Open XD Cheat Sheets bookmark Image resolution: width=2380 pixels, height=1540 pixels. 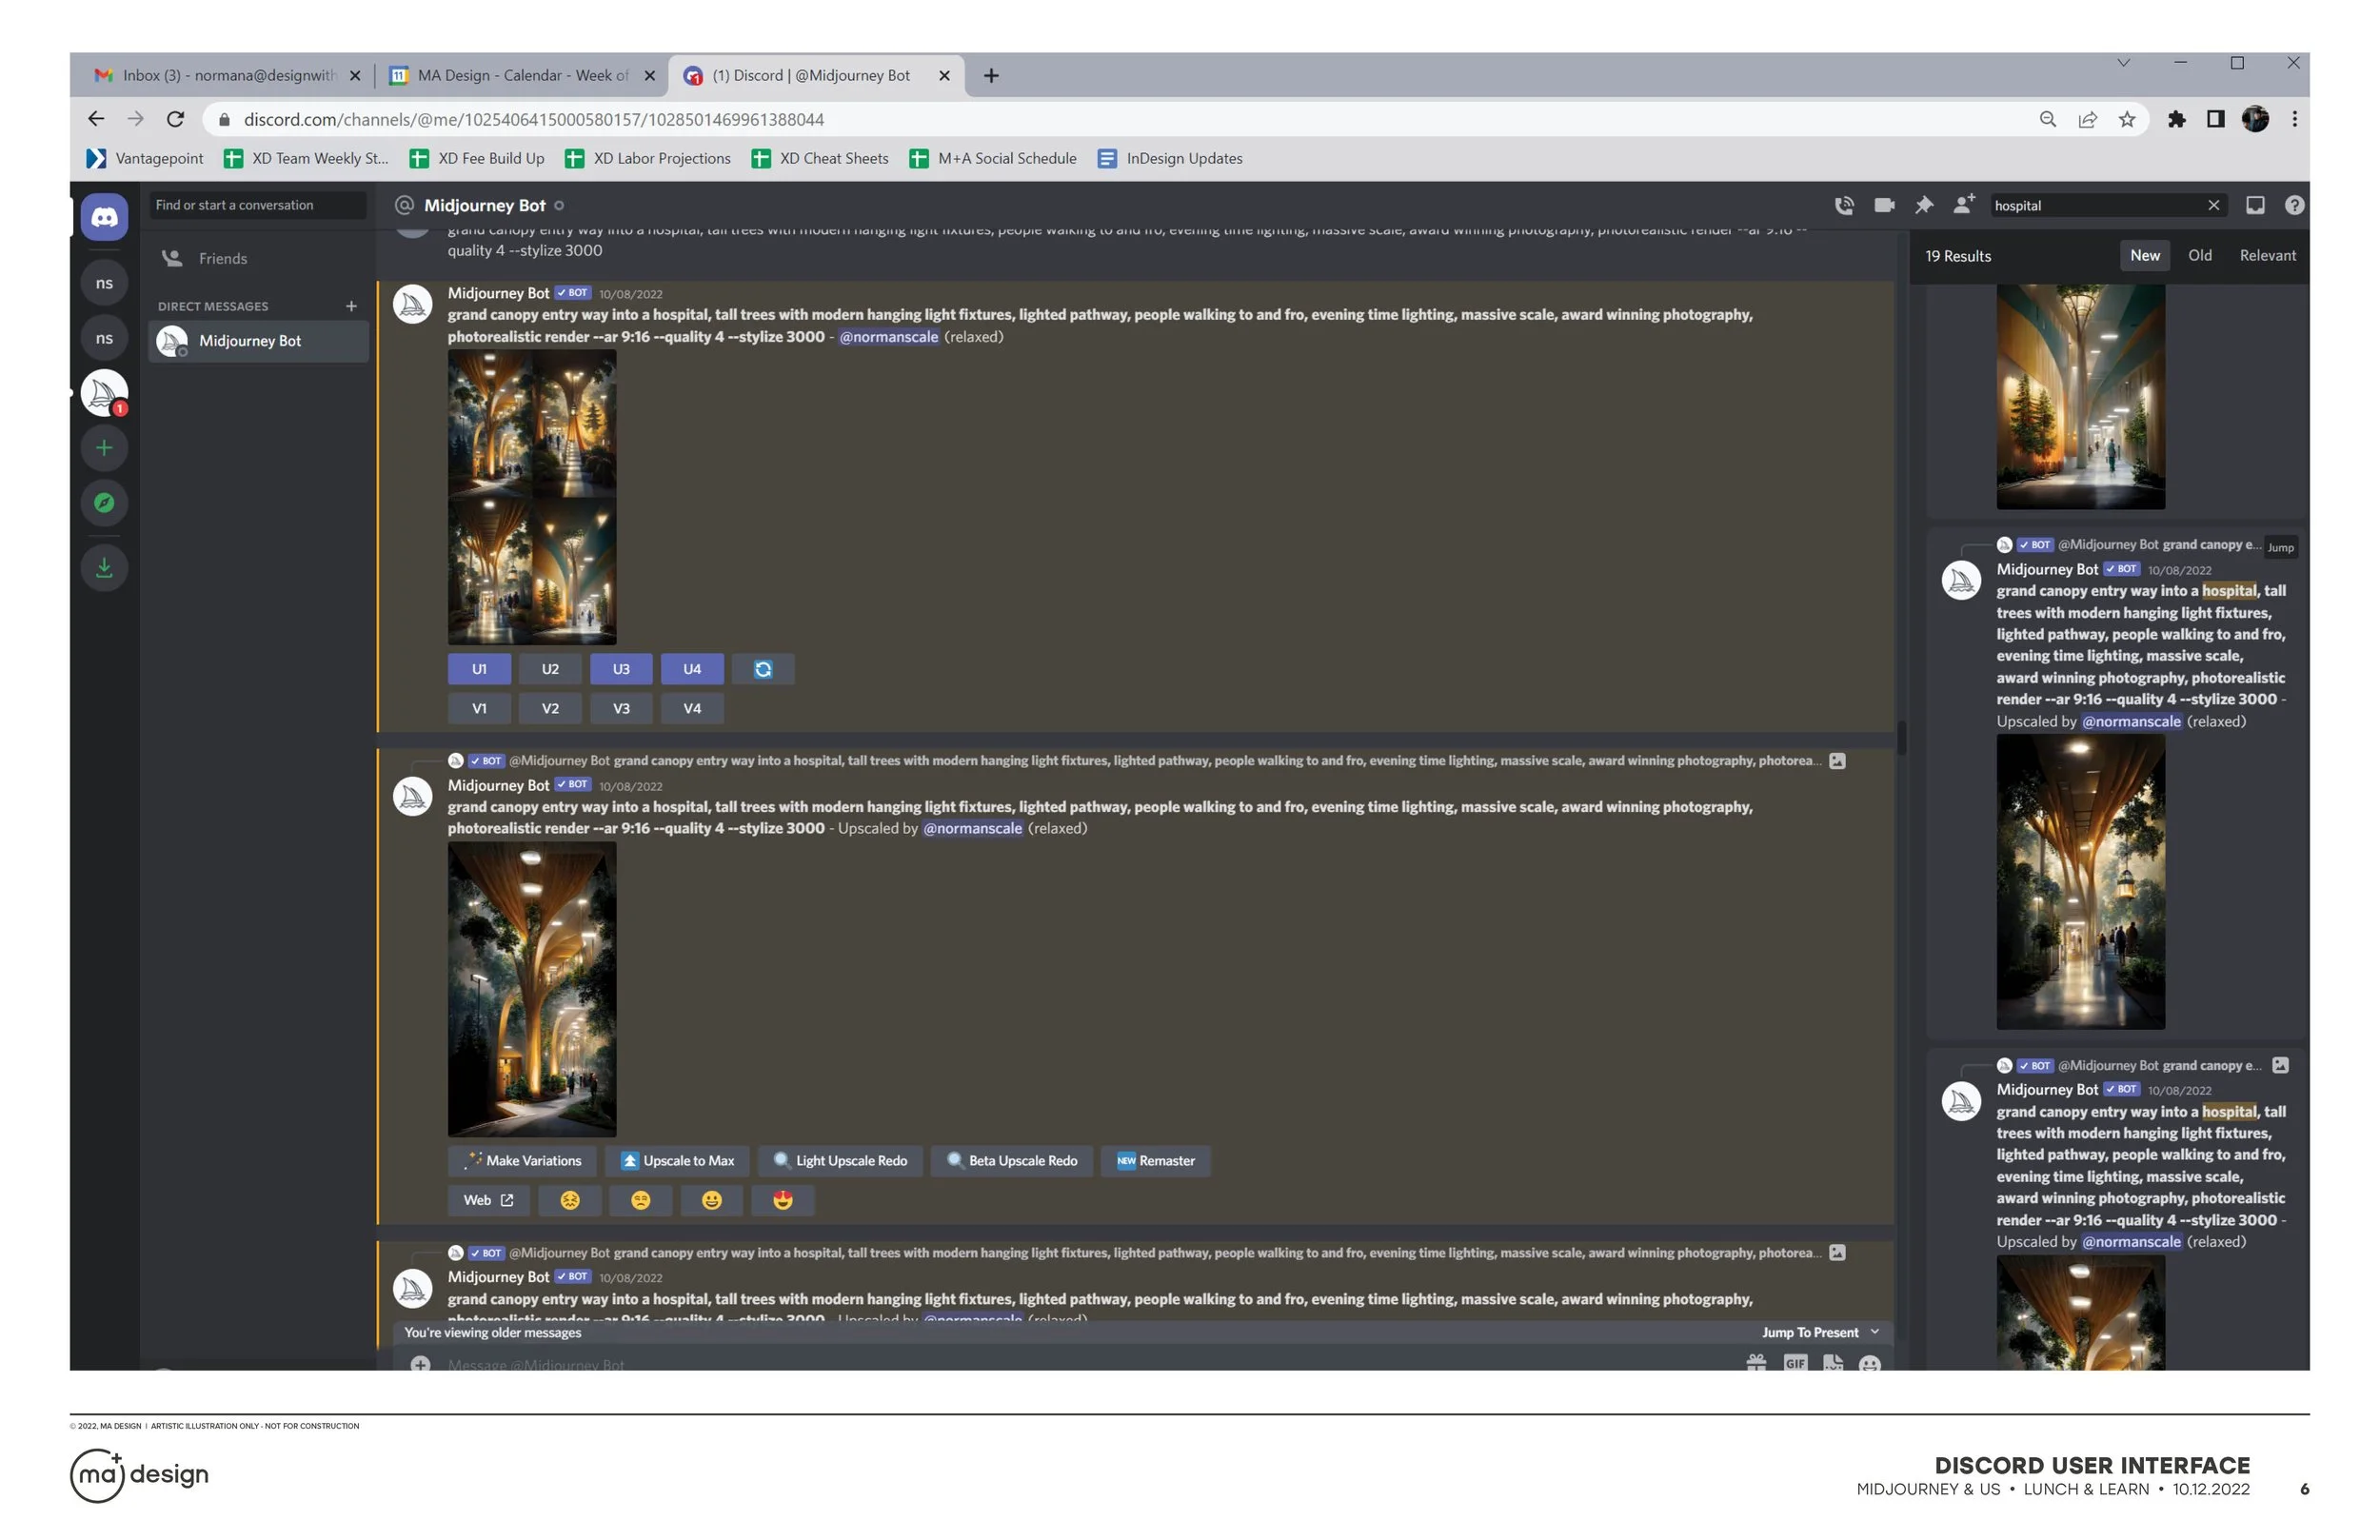[x=820, y=158]
